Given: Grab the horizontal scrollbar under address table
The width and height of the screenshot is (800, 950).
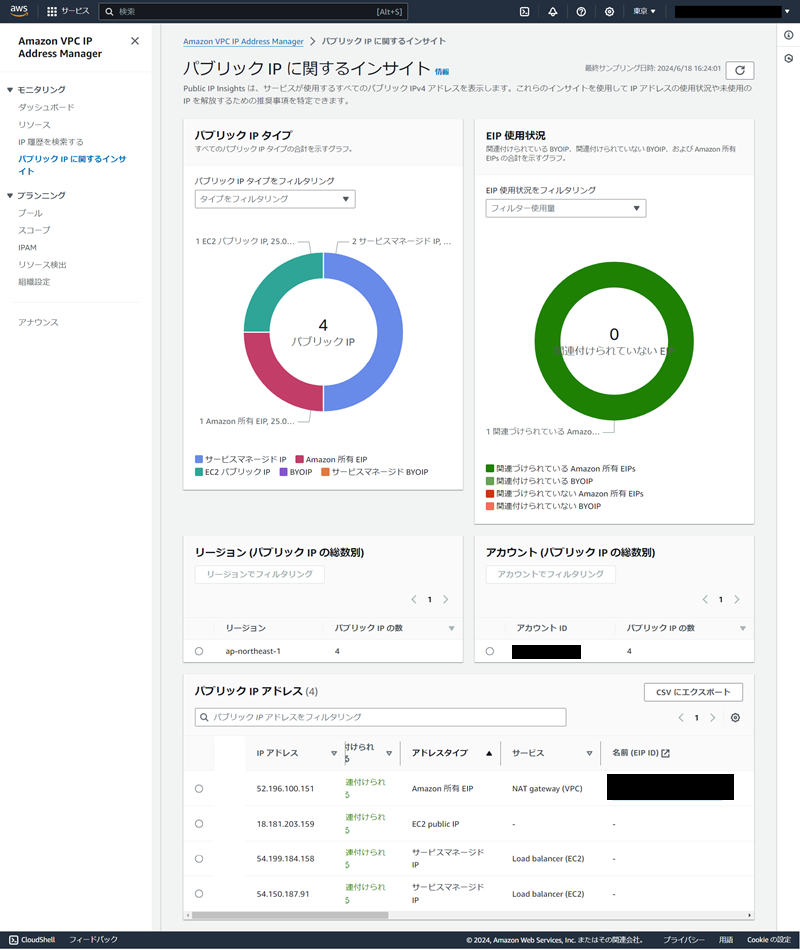Looking at the screenshot, I should (290, 915).
